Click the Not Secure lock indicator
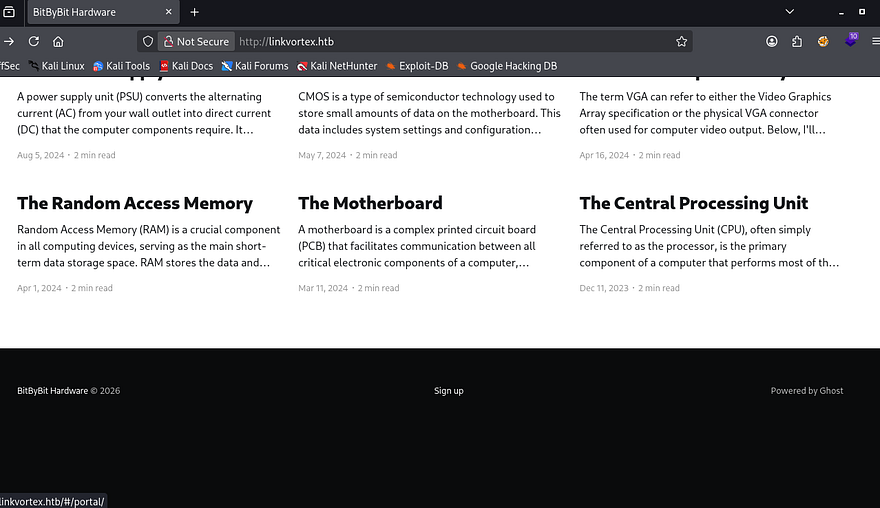The width and height of the screenshot is (880, 508). [x=196, y=42]
